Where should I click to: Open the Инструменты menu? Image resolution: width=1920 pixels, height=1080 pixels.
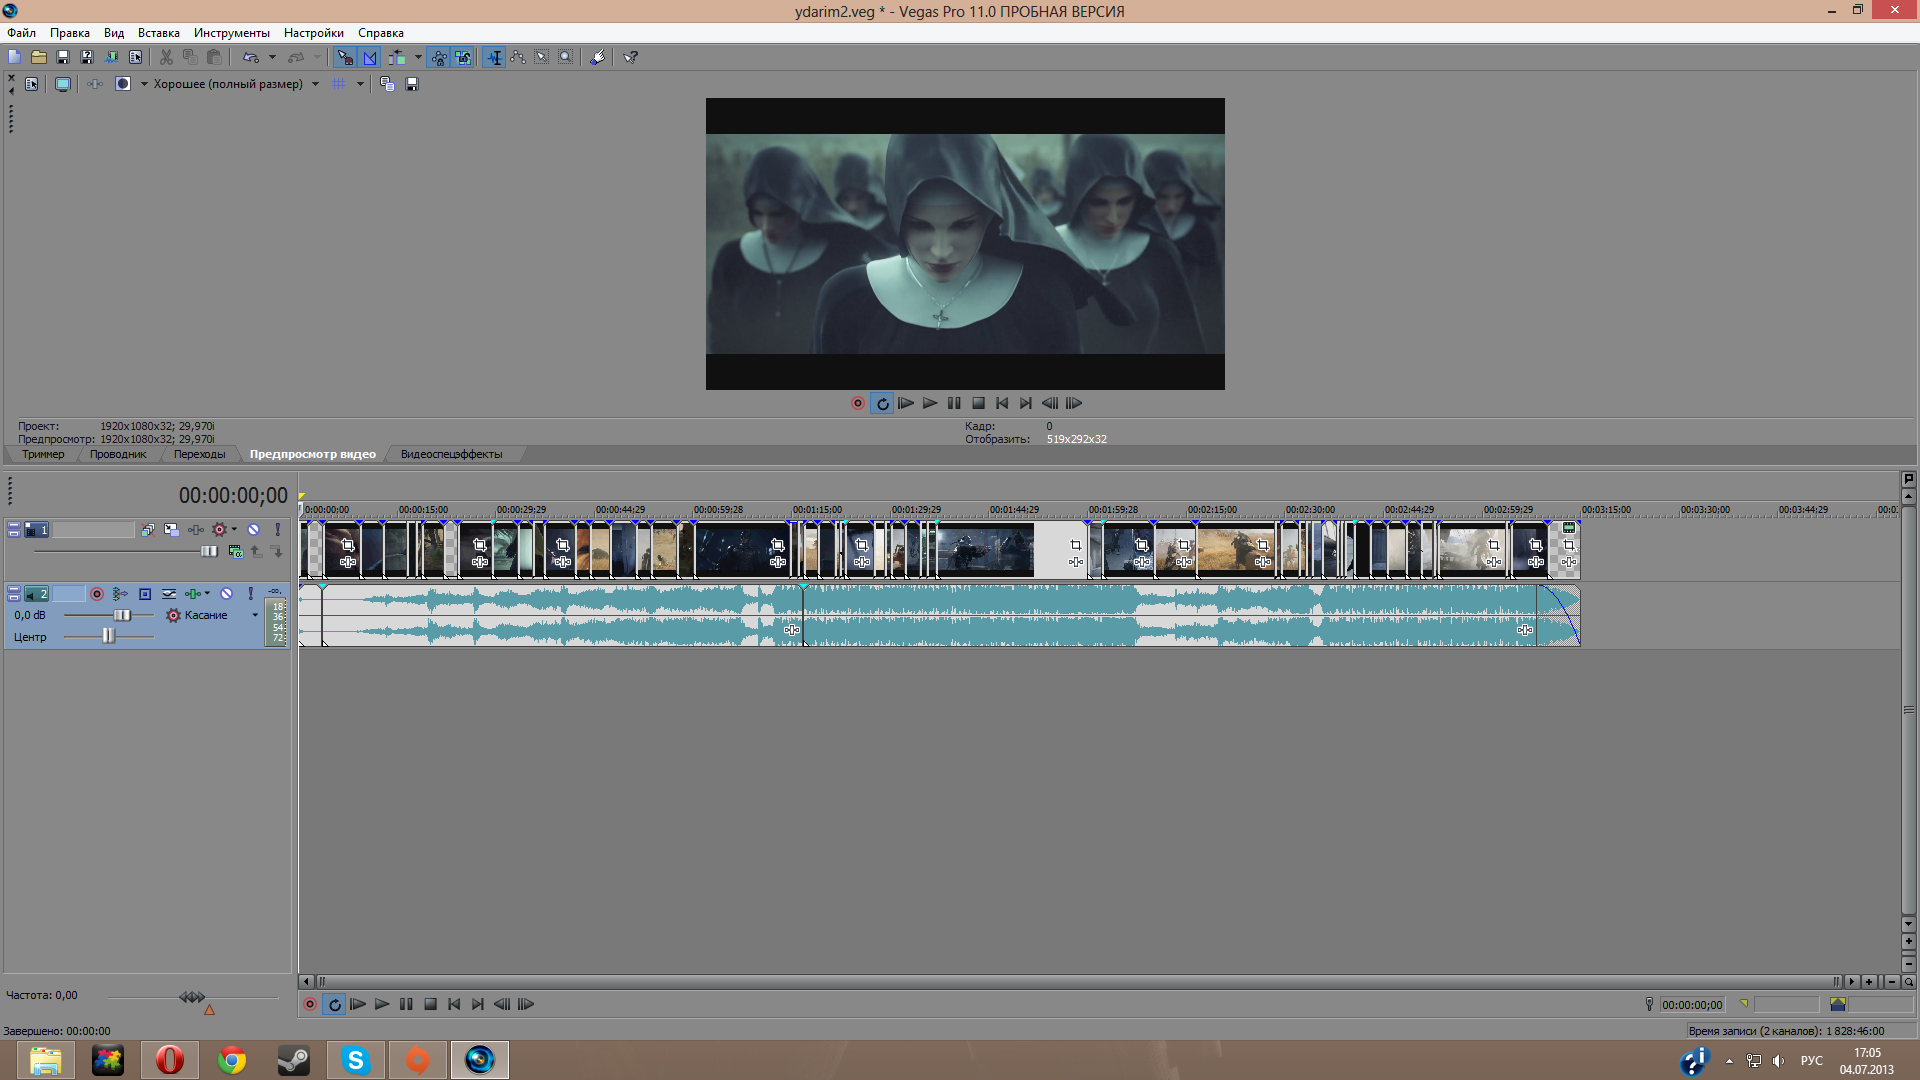point(231,33)
